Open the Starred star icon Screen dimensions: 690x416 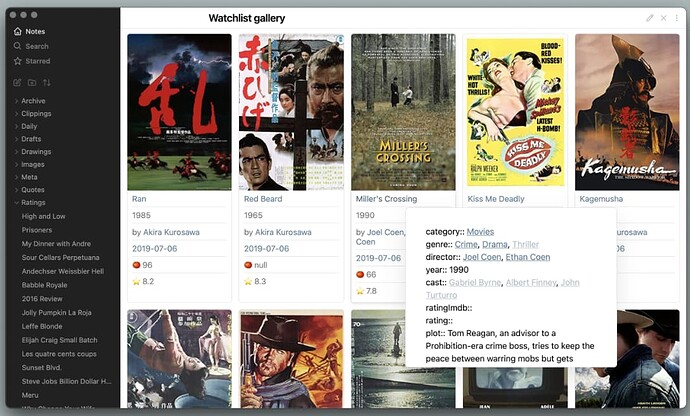(18, 61)
